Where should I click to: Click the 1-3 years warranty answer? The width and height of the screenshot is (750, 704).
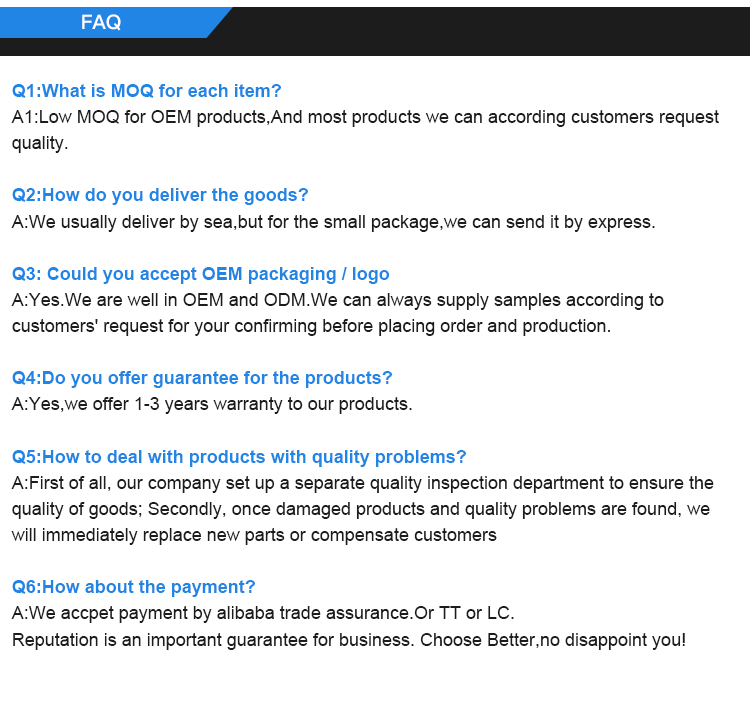212,404
